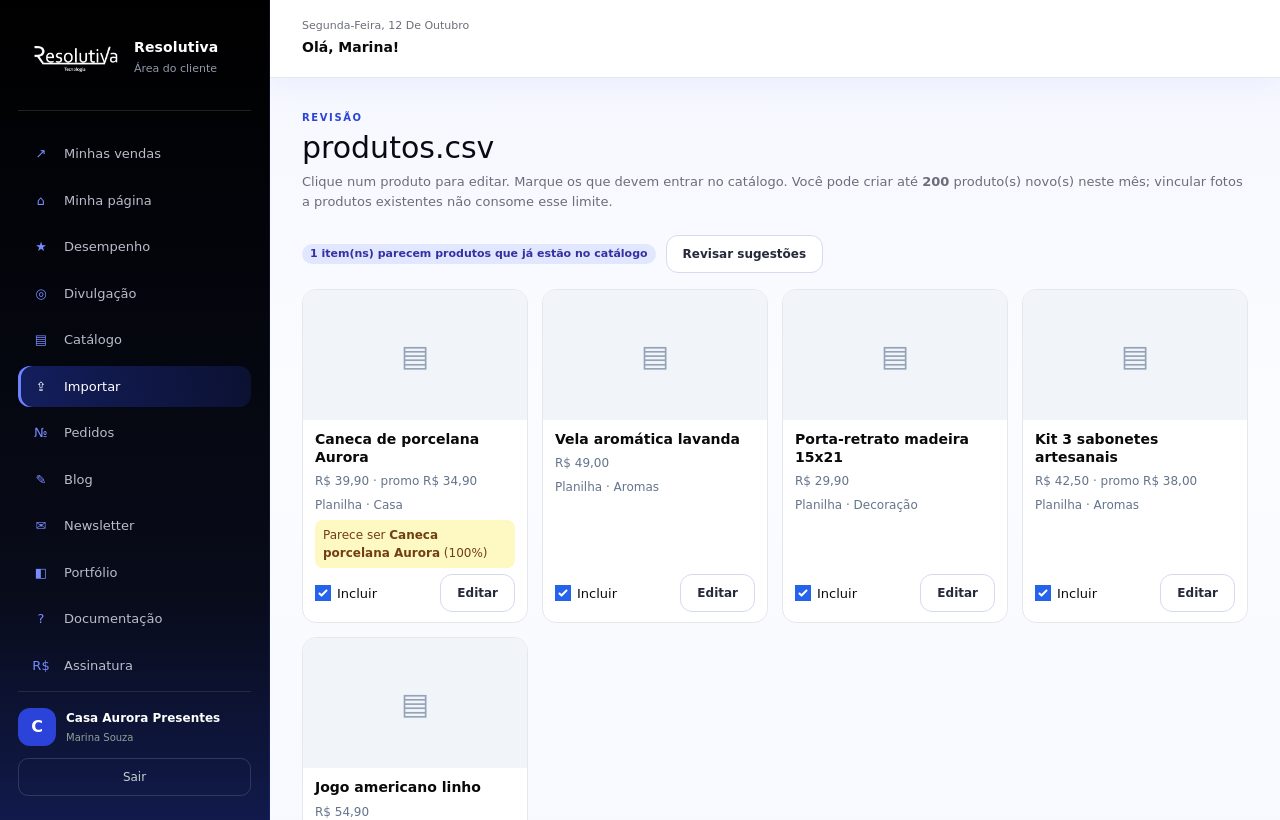Click the Porta-retrato madeira 15x21 title
Screen dimensions: 1280x820
882,448
